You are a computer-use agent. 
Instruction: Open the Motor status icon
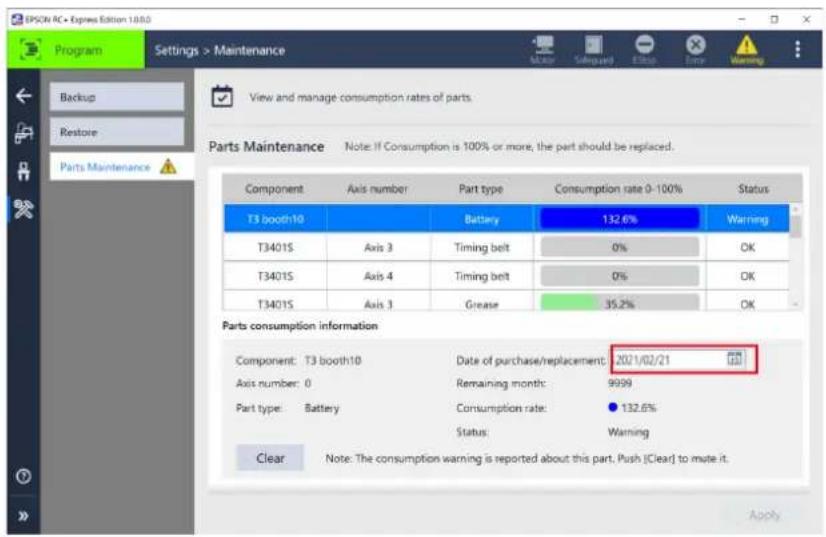(542, 50)
